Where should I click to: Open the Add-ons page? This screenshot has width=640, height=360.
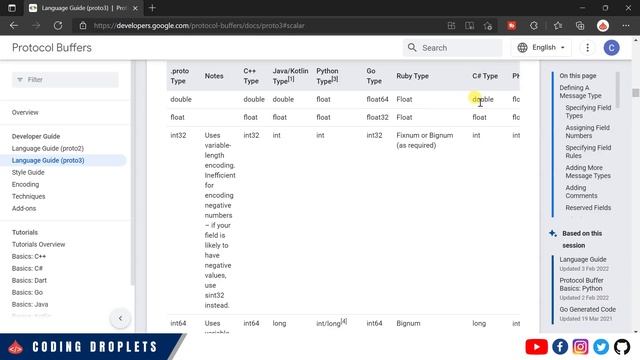[x=24, y=208]
